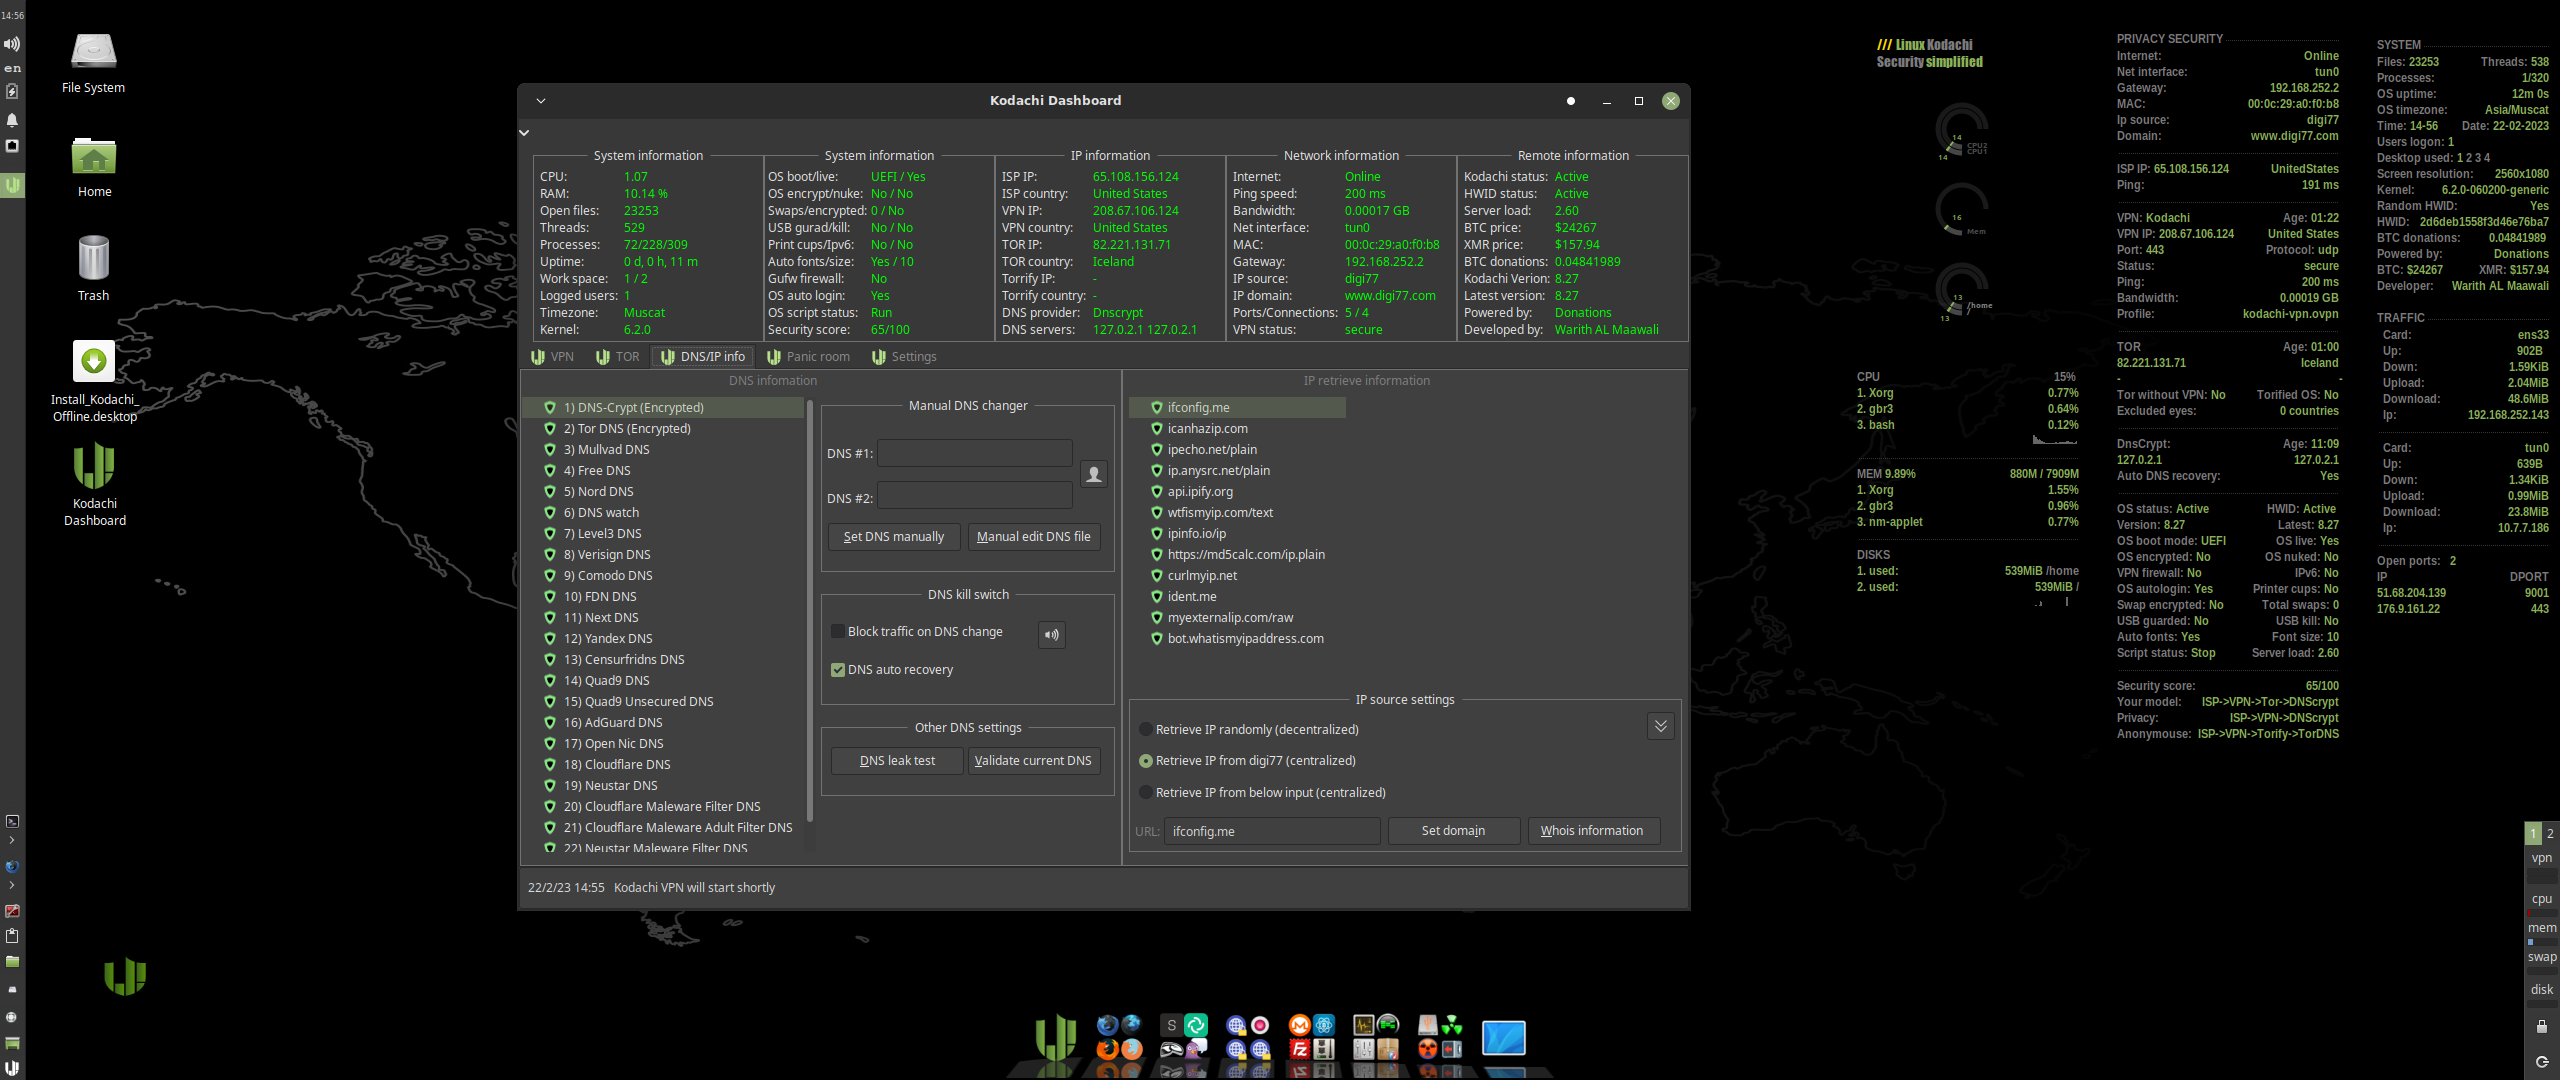
Task: Open the Element chat icon in the dock
Action: click(x=1196, y=1025)
